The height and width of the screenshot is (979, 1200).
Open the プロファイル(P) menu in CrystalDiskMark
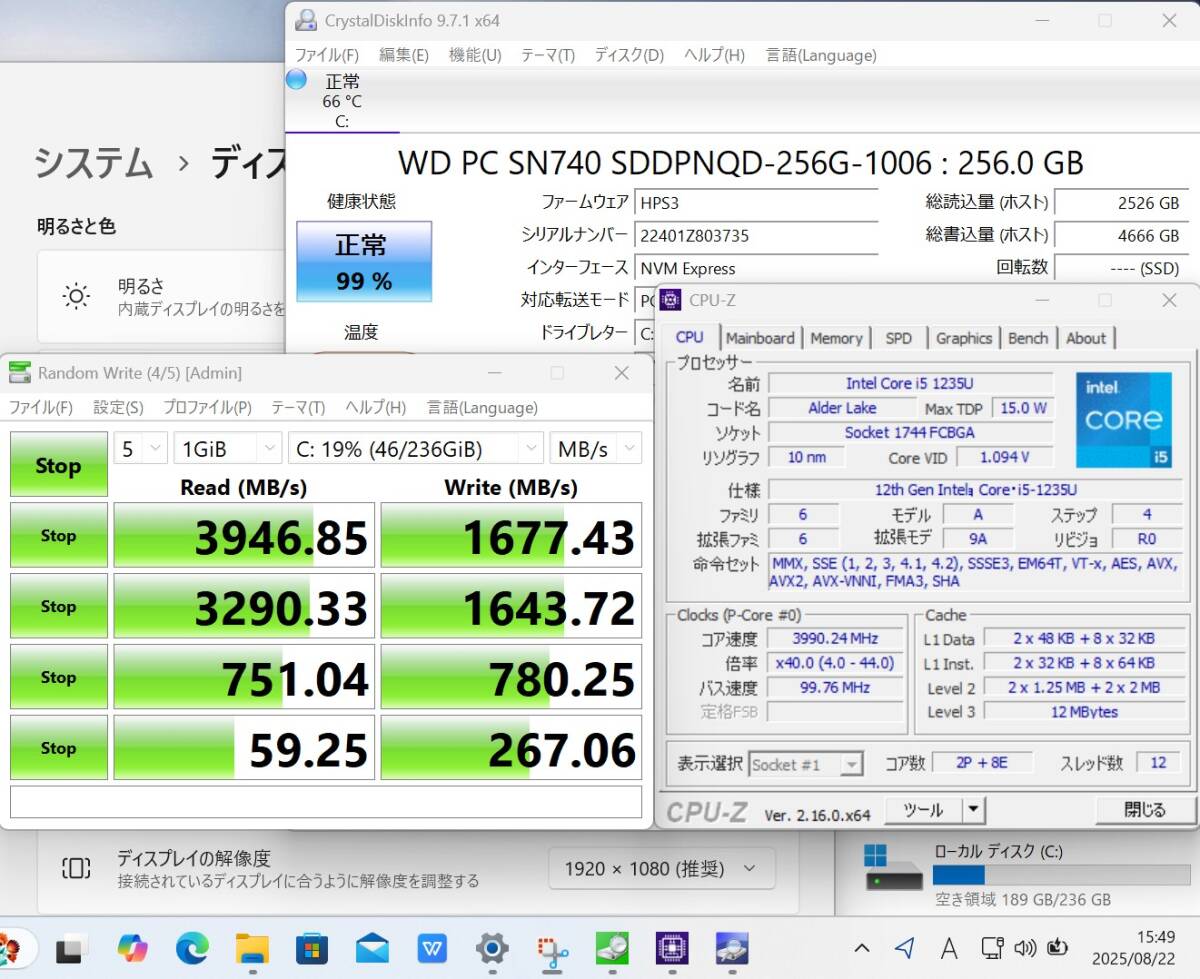(x=207, y=407)
